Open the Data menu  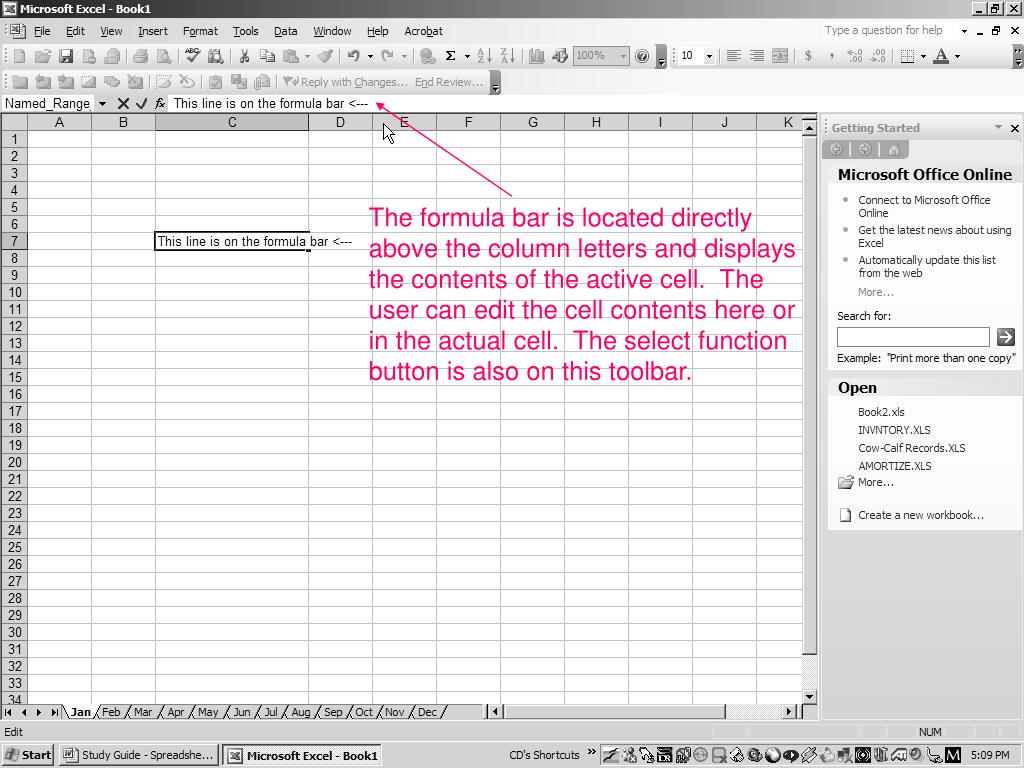285,31
